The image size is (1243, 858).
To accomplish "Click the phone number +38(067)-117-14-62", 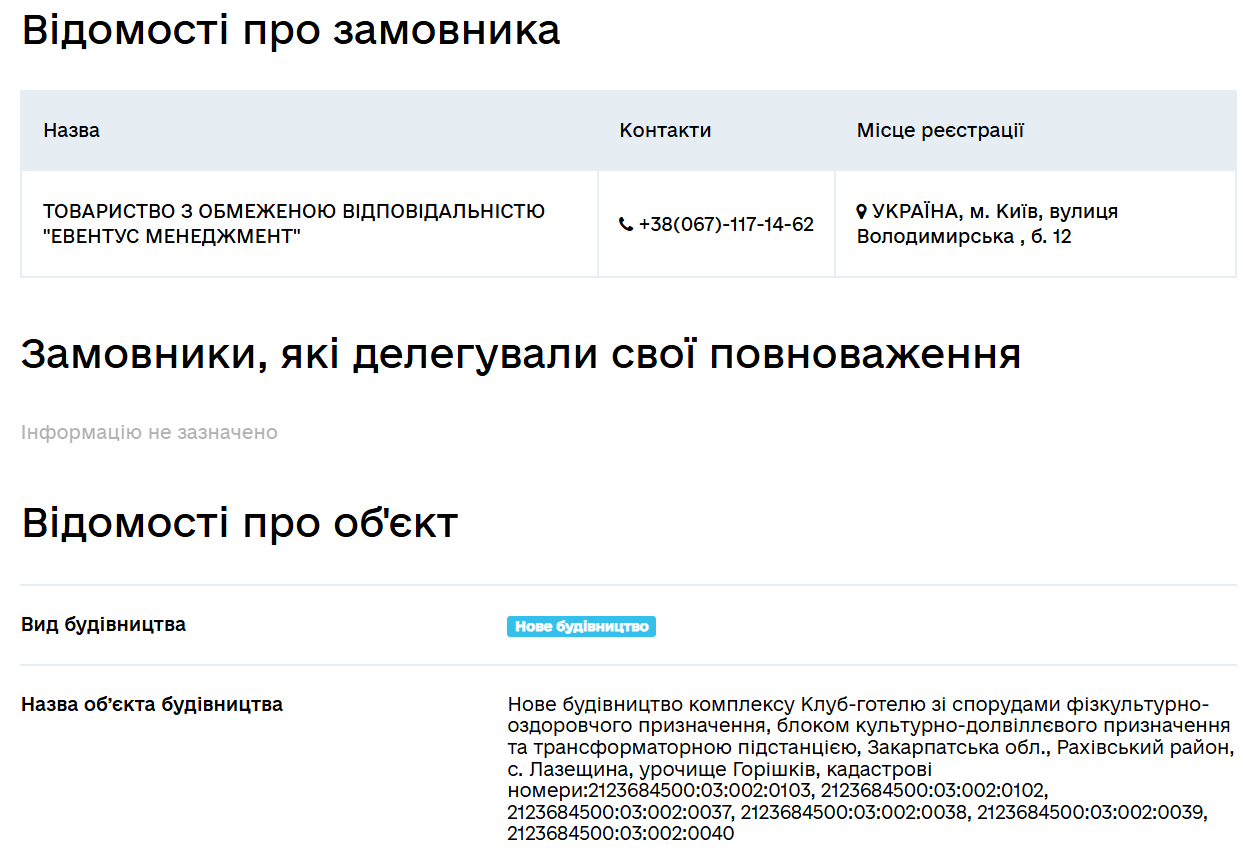I will pos(725,224).
